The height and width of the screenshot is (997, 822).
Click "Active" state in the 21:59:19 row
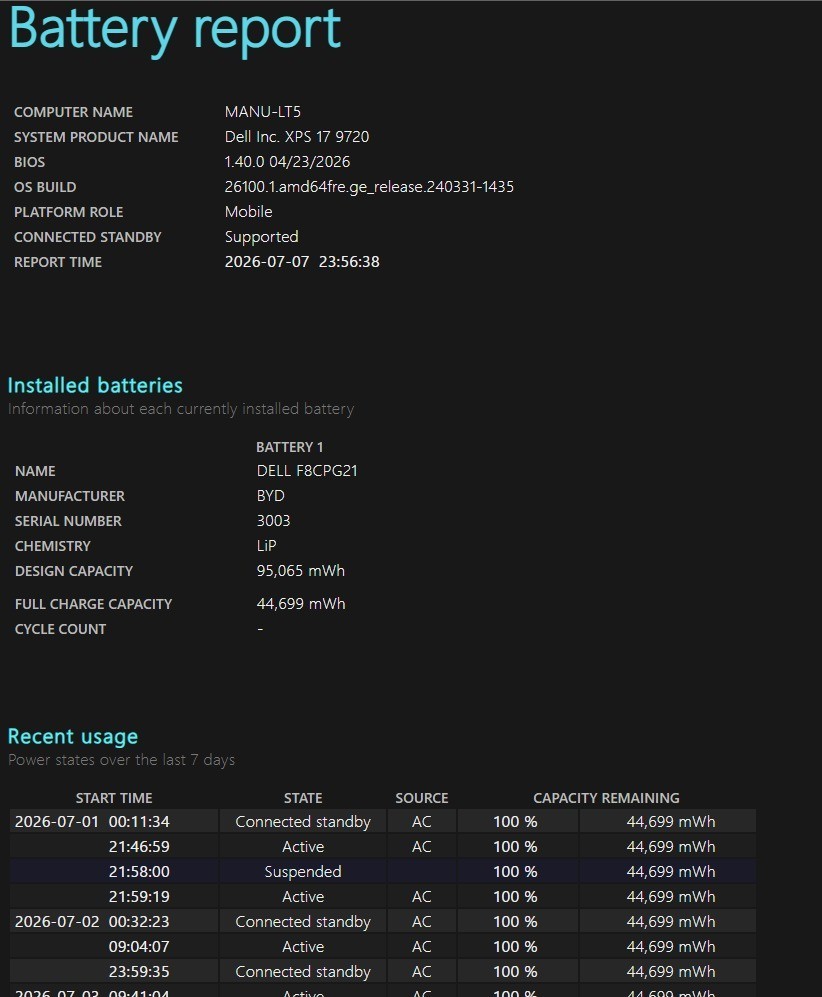click(303, 897)
